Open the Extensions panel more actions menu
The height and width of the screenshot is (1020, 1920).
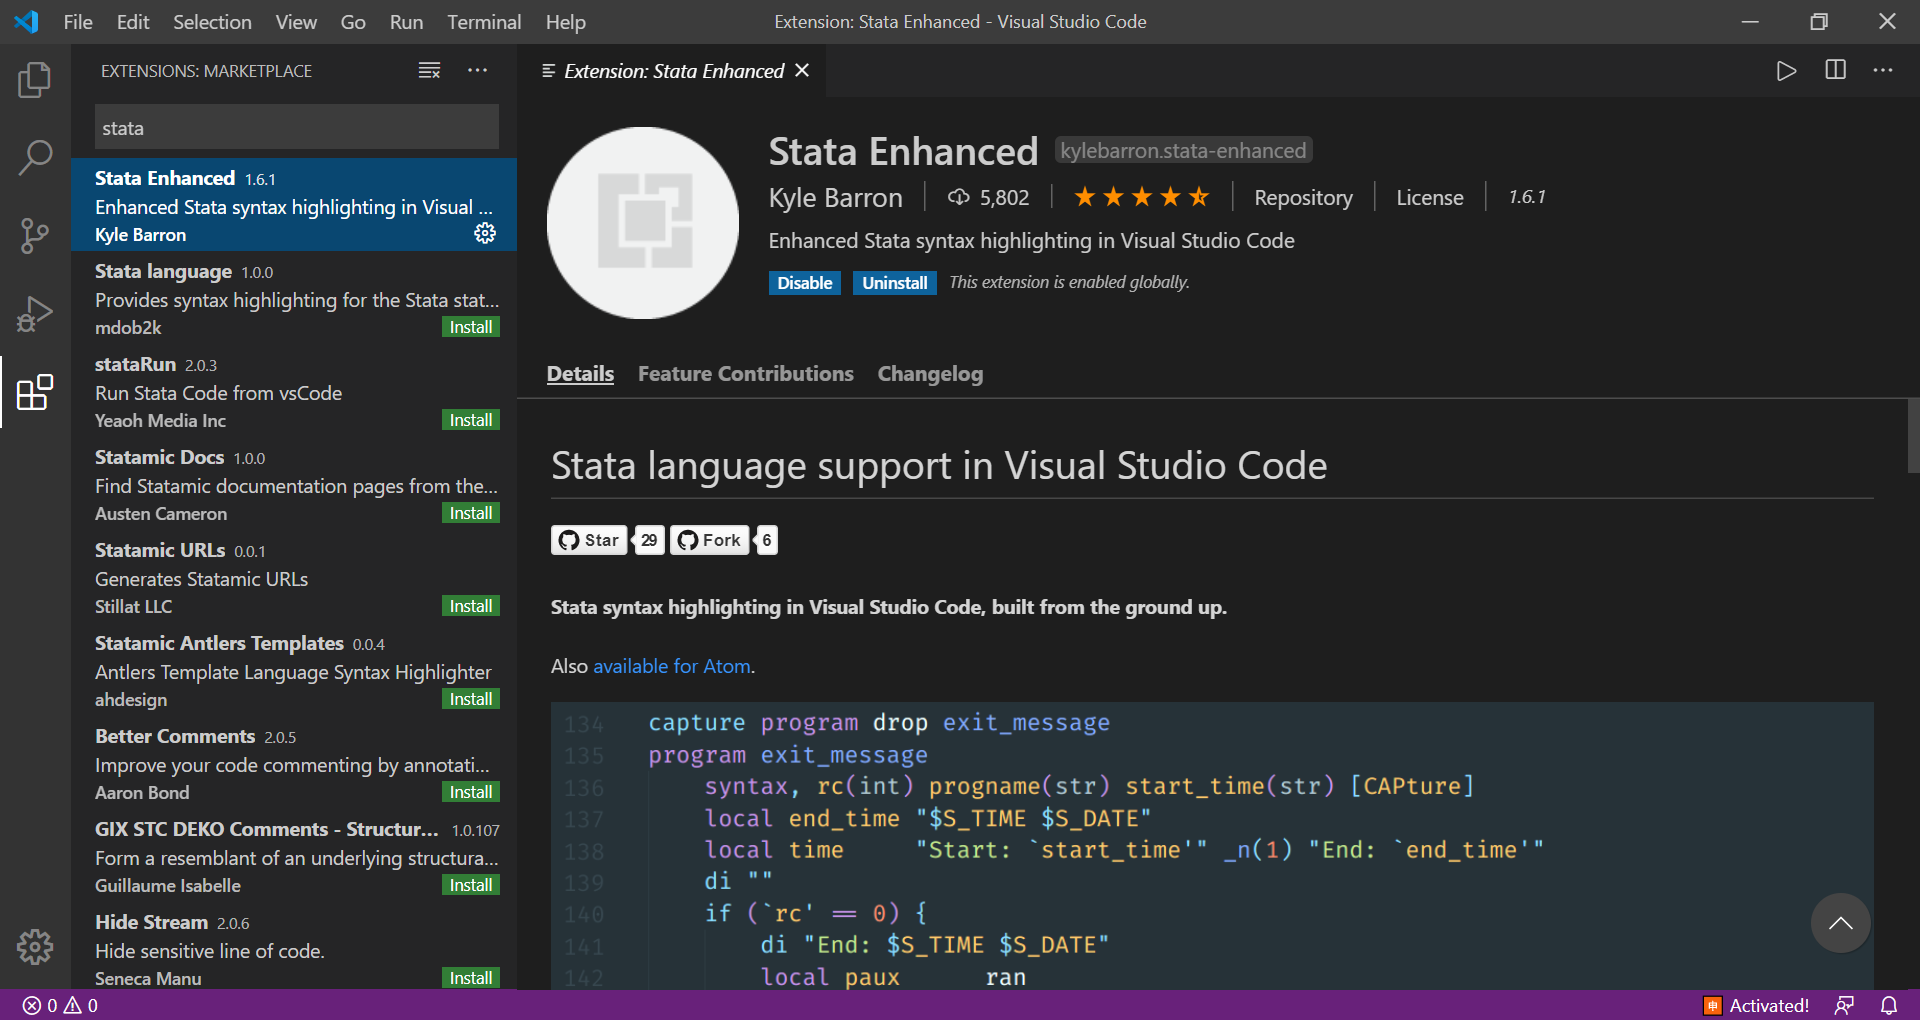478,70
